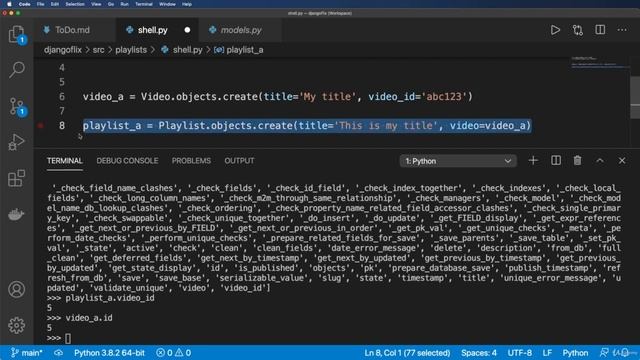The image size is (640, 360).
Task: Toggle the breakpoint on line 8
Action: click(40, 125)
